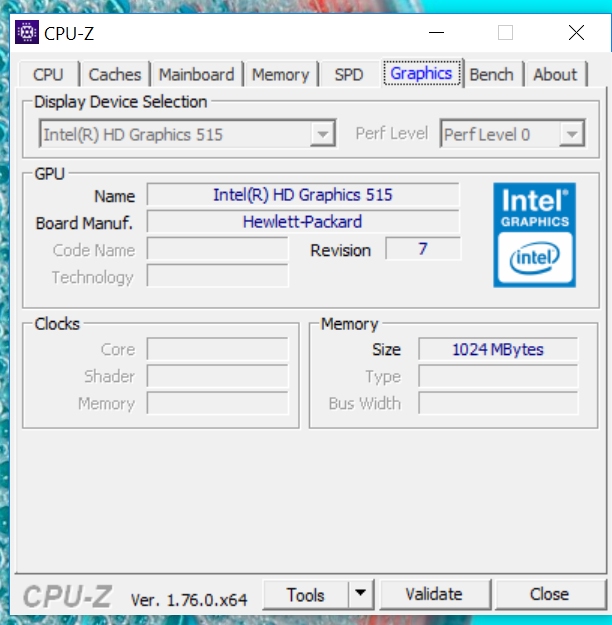The image size is (612, 625).
Task: Close the CPU-Z window via title bar X
Action: pos(577,32)
